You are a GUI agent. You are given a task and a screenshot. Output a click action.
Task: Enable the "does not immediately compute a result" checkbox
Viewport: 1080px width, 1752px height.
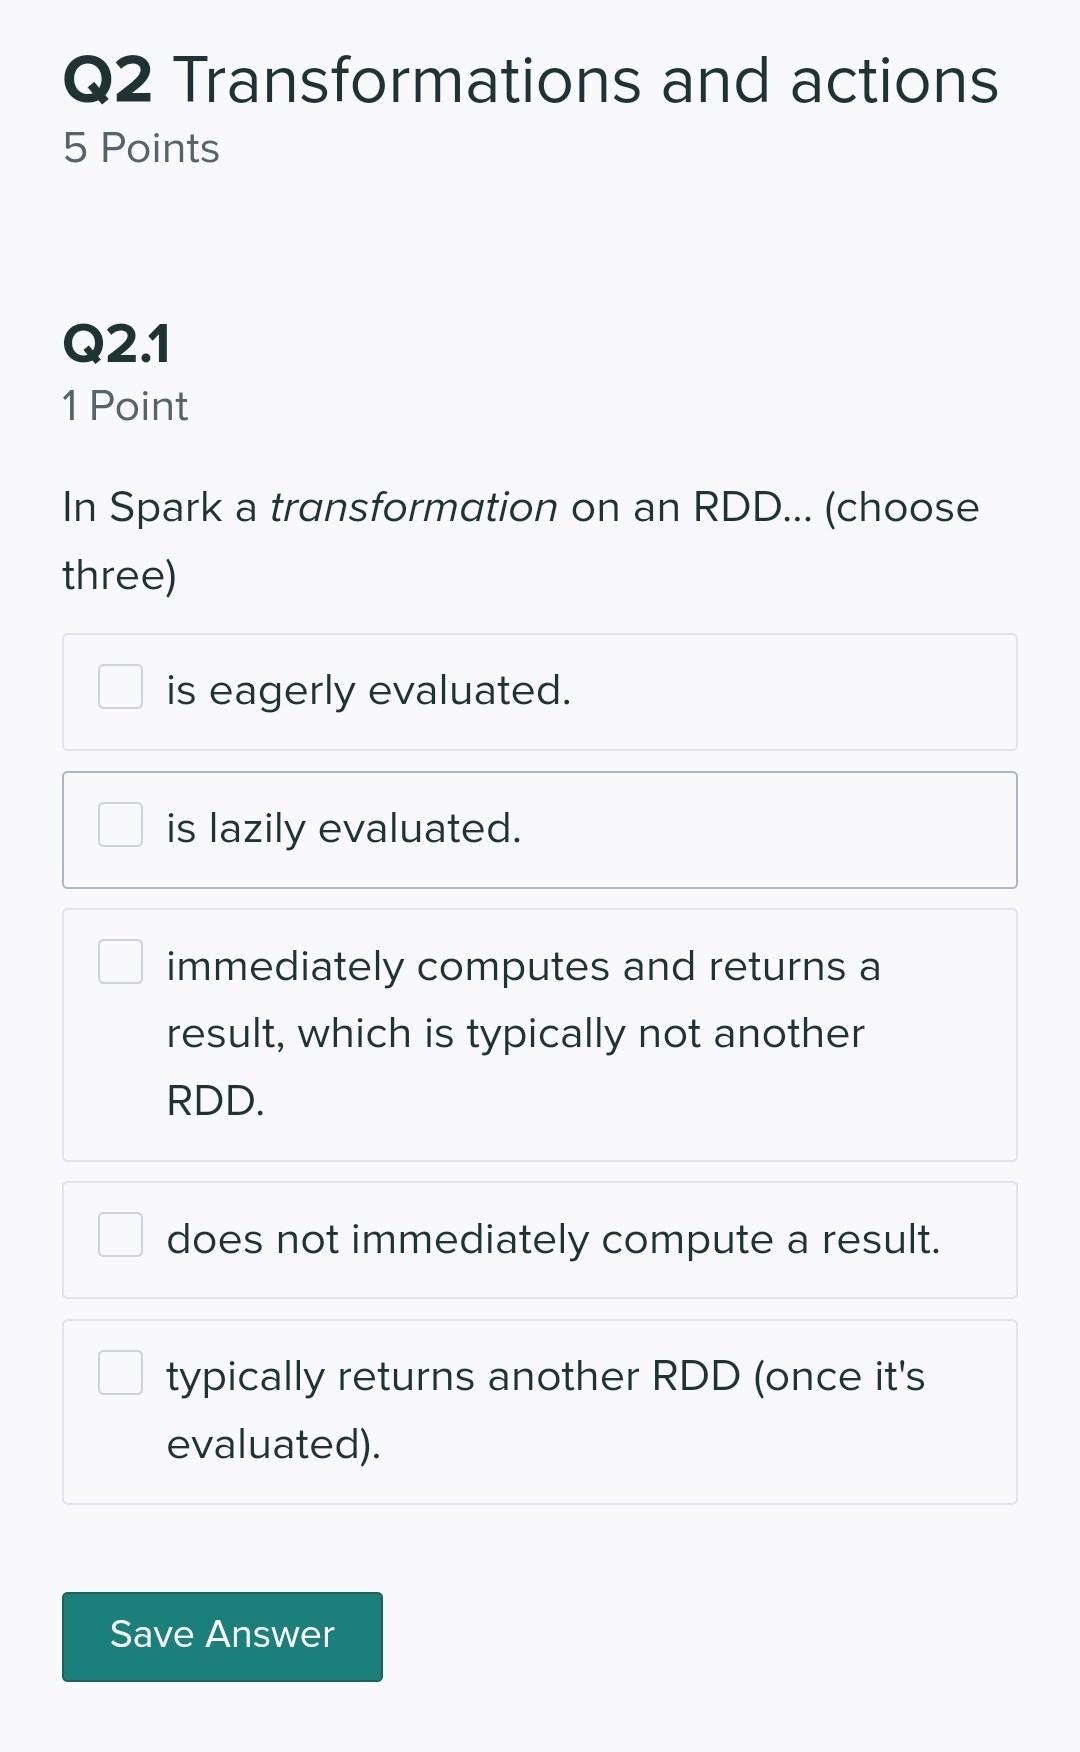pyautogui.click(x=119, y=1236)
